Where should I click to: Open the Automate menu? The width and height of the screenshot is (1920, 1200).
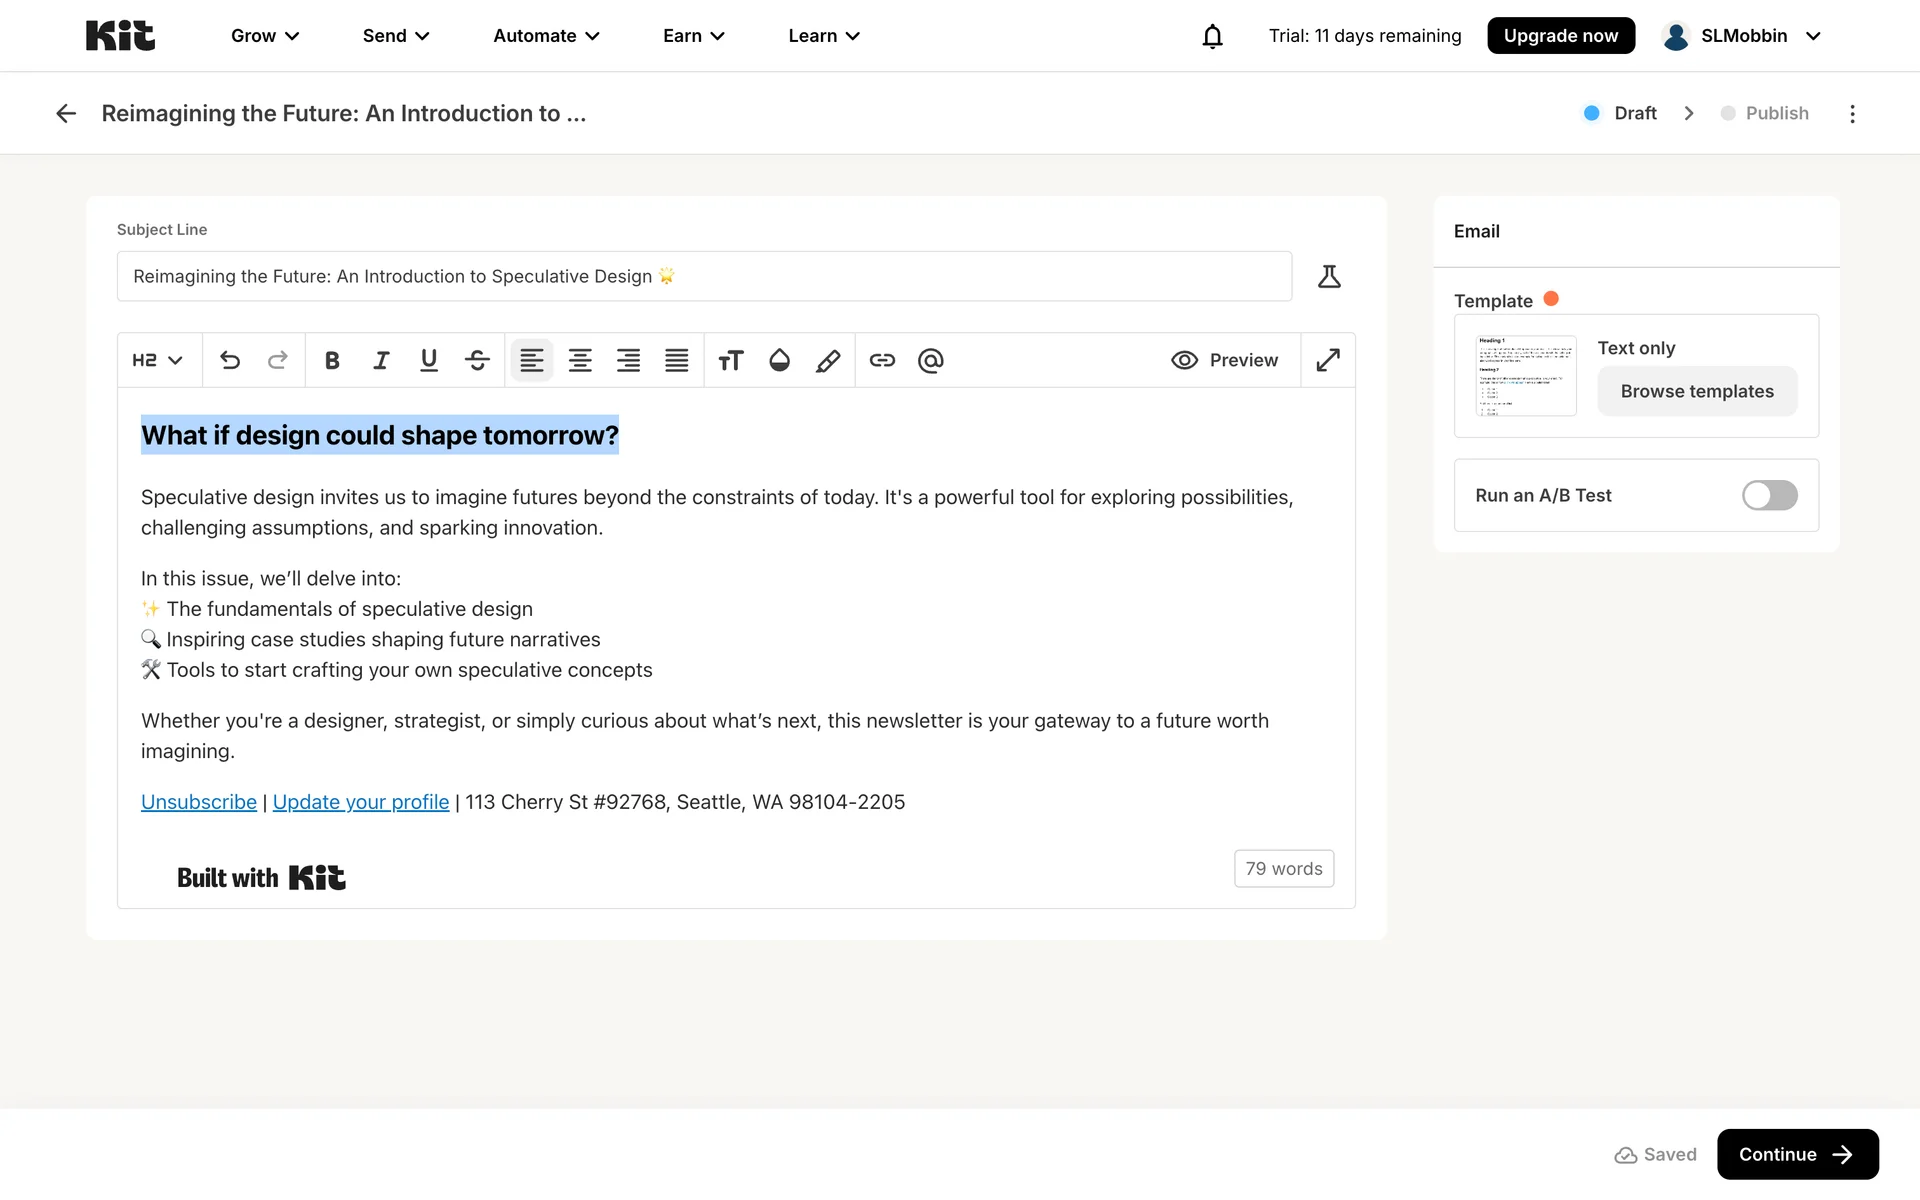(x=546, y=36)
